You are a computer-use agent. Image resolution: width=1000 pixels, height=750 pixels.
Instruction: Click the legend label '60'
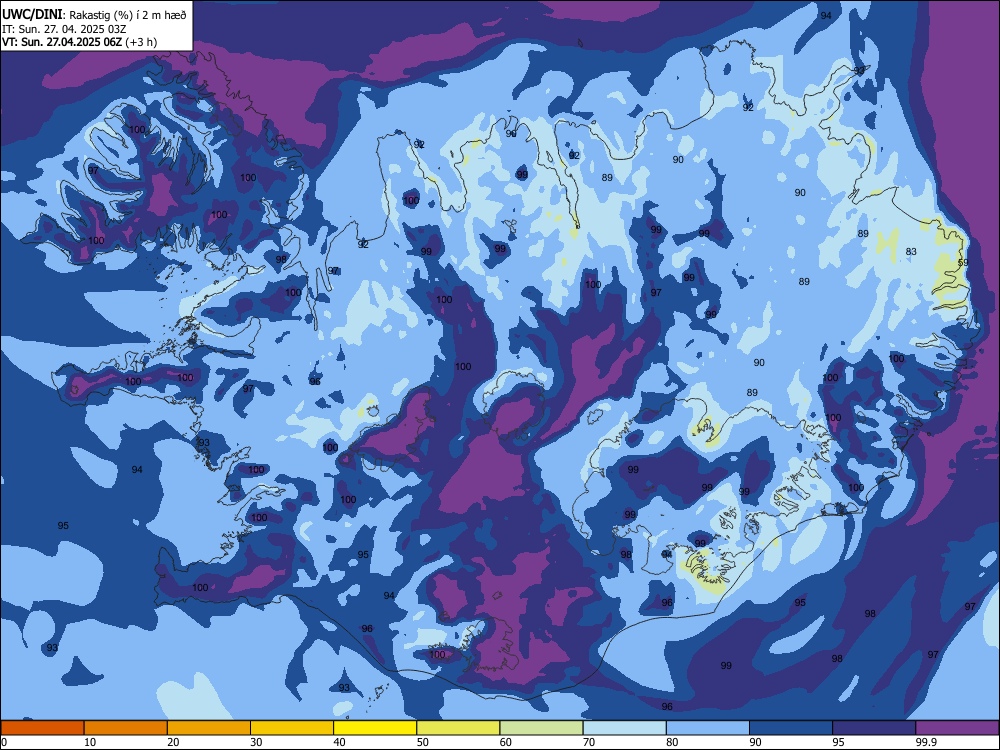pyautogui.click(x=506, y=742)
